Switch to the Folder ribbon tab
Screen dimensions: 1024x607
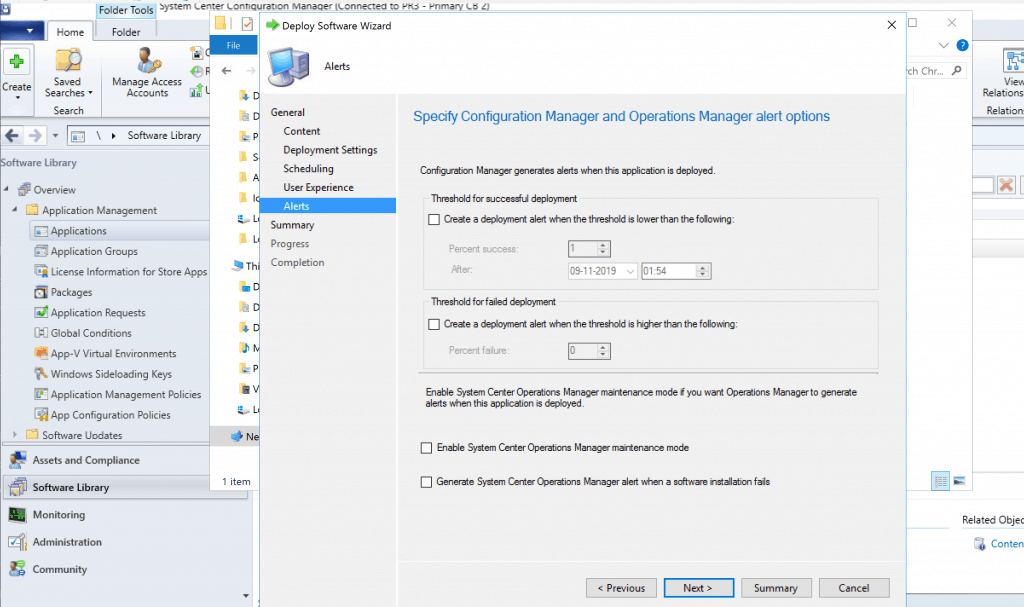pos(126,32)
